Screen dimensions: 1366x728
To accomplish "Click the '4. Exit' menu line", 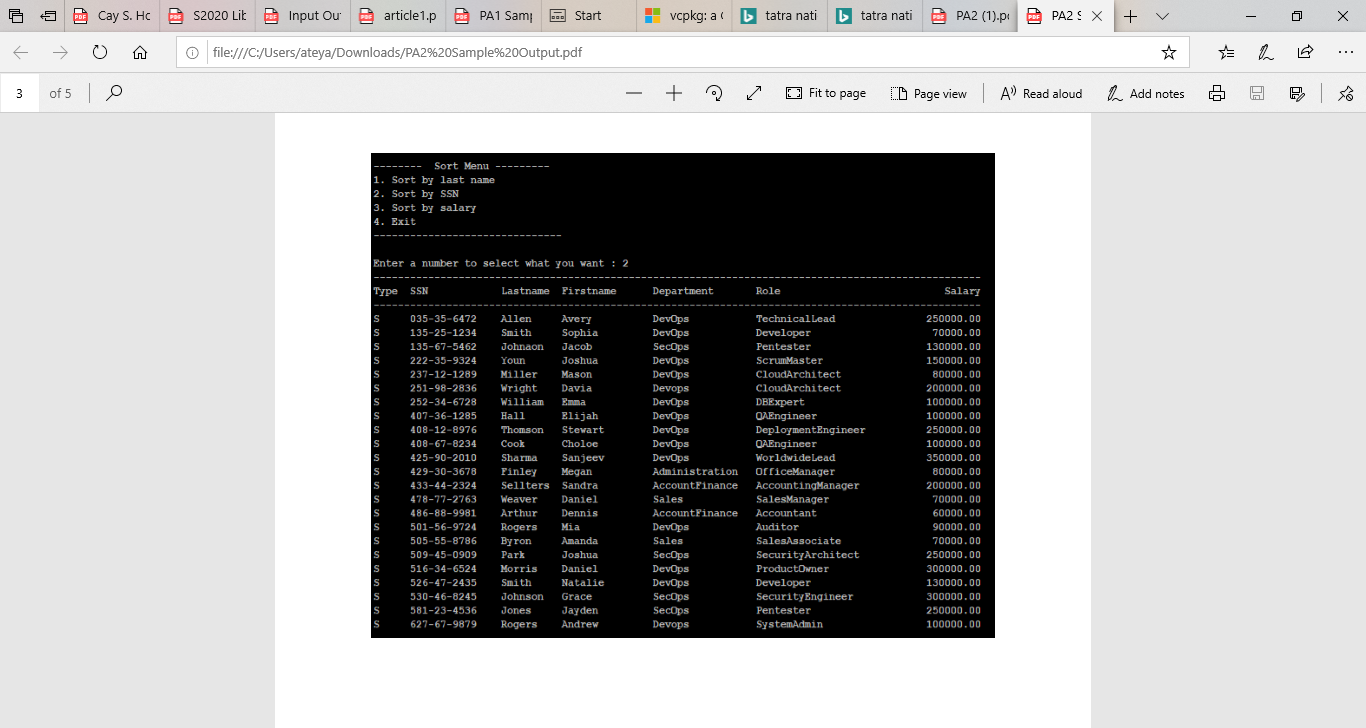I will coord(394,222).
